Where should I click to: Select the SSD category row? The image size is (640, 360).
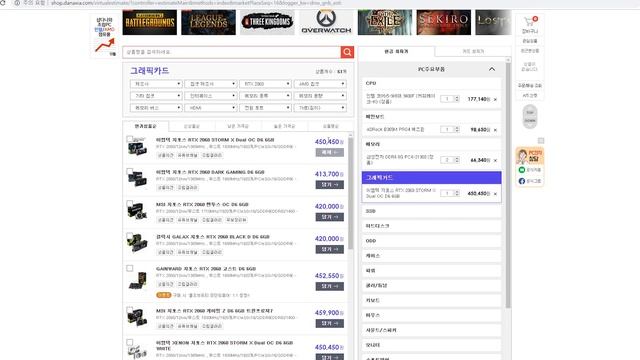pyautogui.click(x=431, y=211)
